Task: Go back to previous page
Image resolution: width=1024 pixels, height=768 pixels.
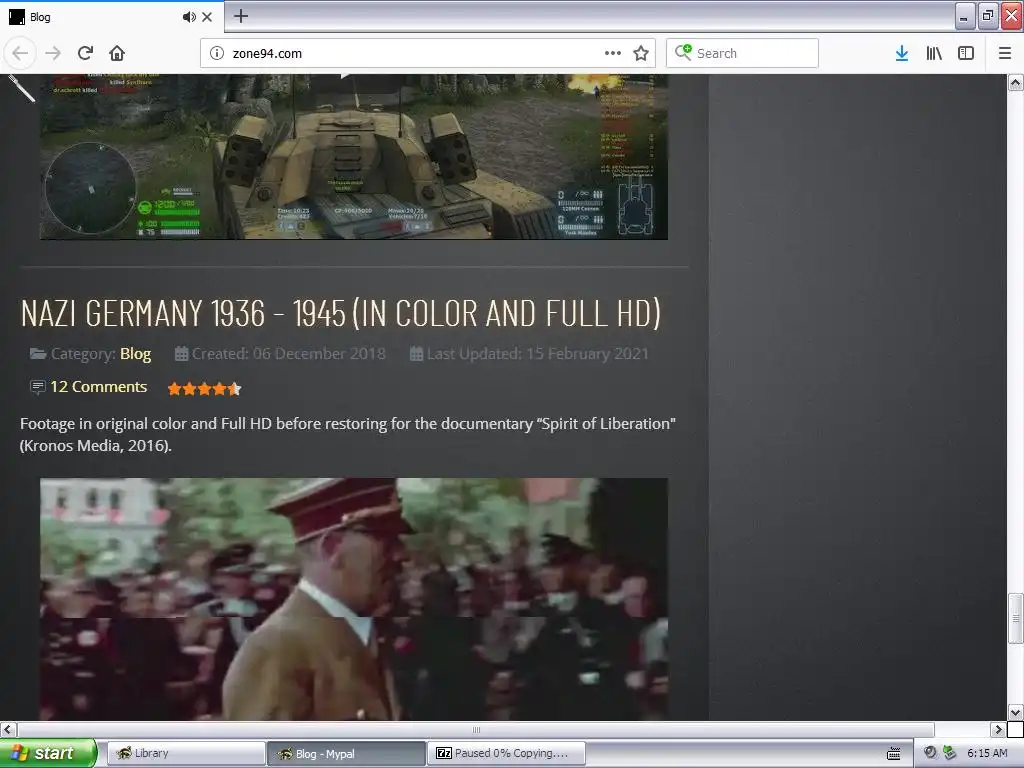Action: [x=20, y=53]
